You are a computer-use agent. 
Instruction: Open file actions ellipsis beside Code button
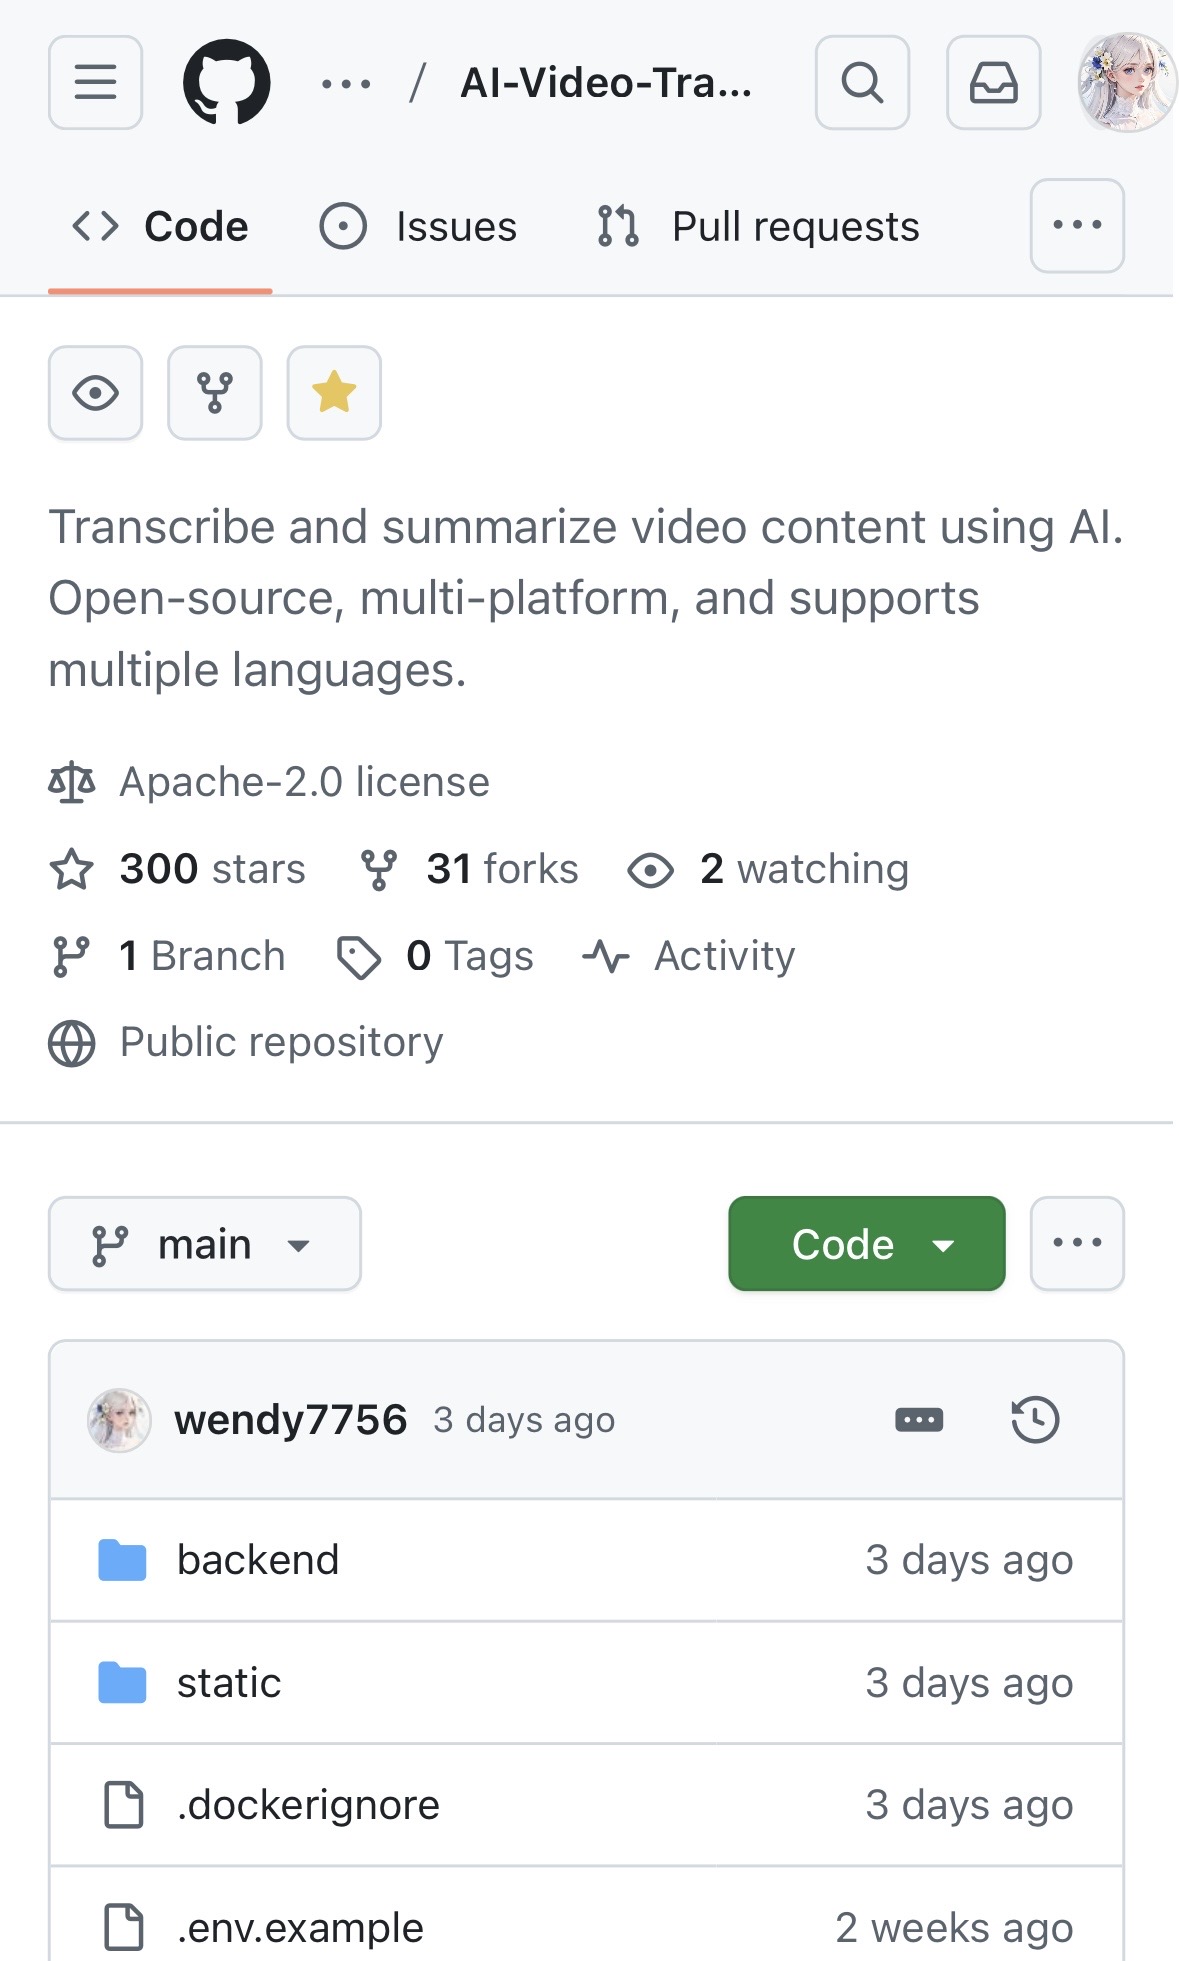point(1077,1244)
